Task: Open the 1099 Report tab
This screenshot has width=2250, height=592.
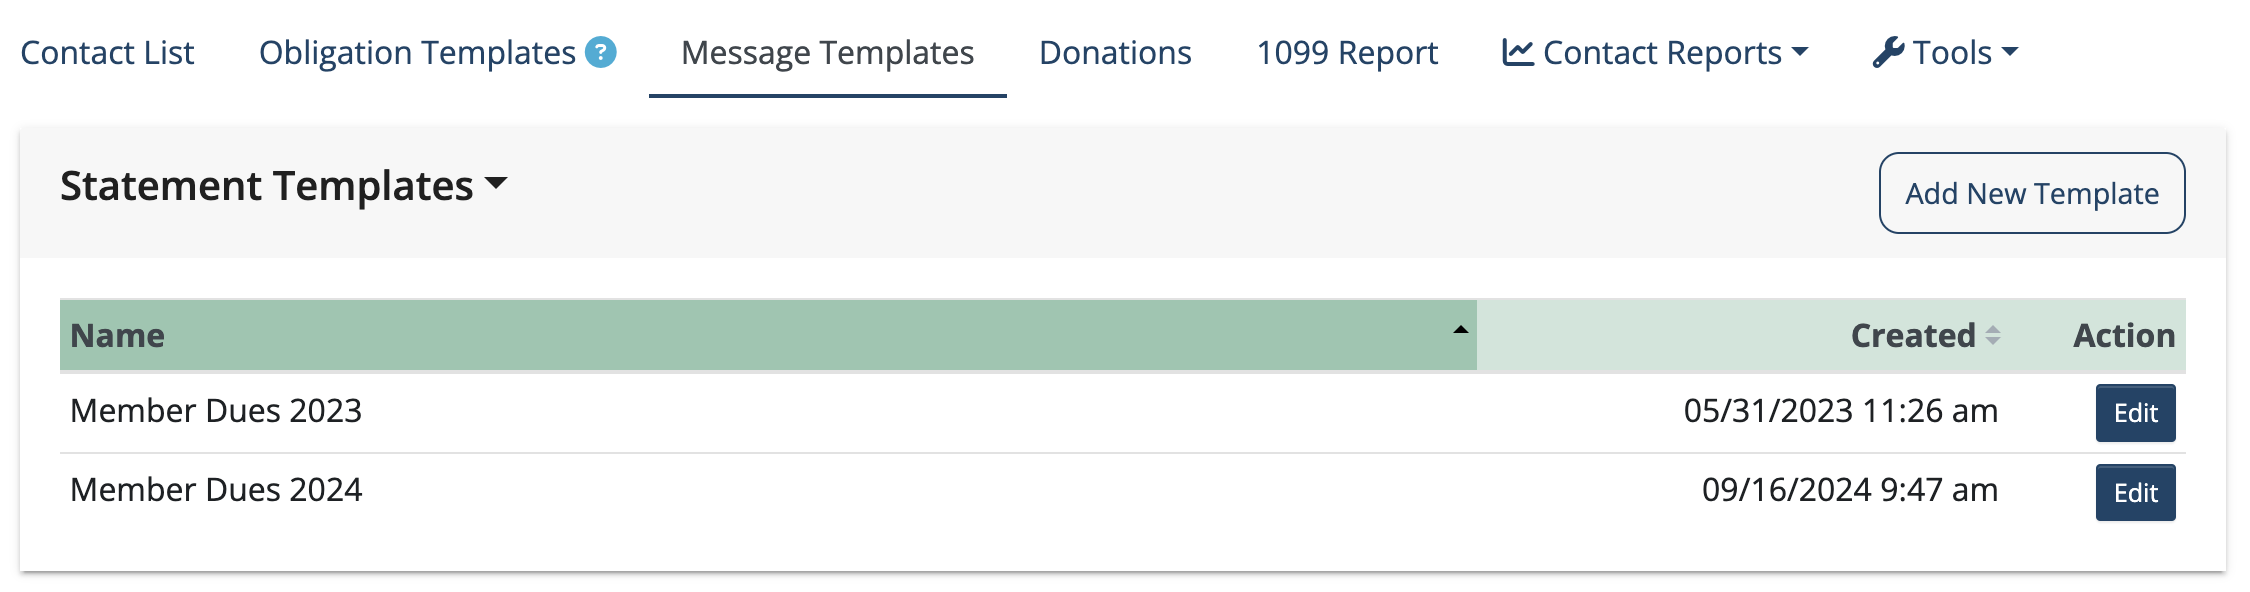Action: (1347, 53)
